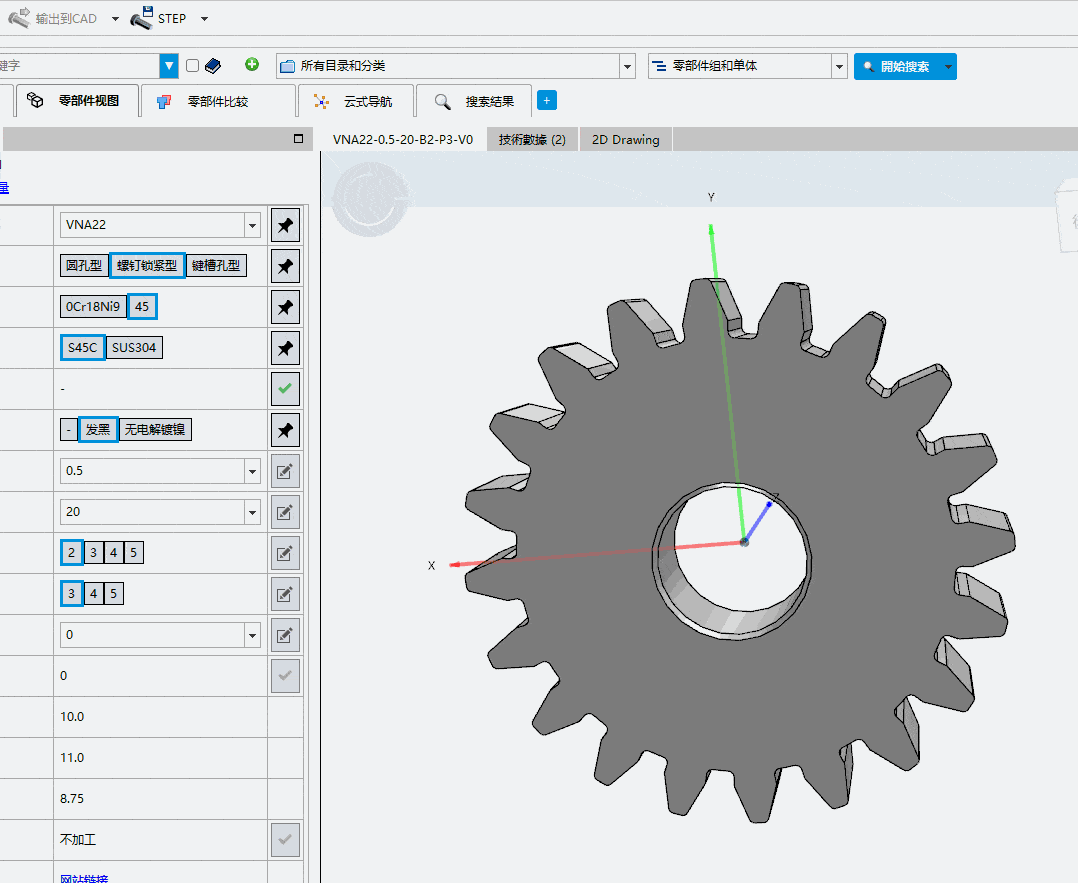Image resolution: width=1078 pixels, height=883 pixels.
Task: Open the 网站链接 website link
Action: pyautogui.click(x=84, y=878)
